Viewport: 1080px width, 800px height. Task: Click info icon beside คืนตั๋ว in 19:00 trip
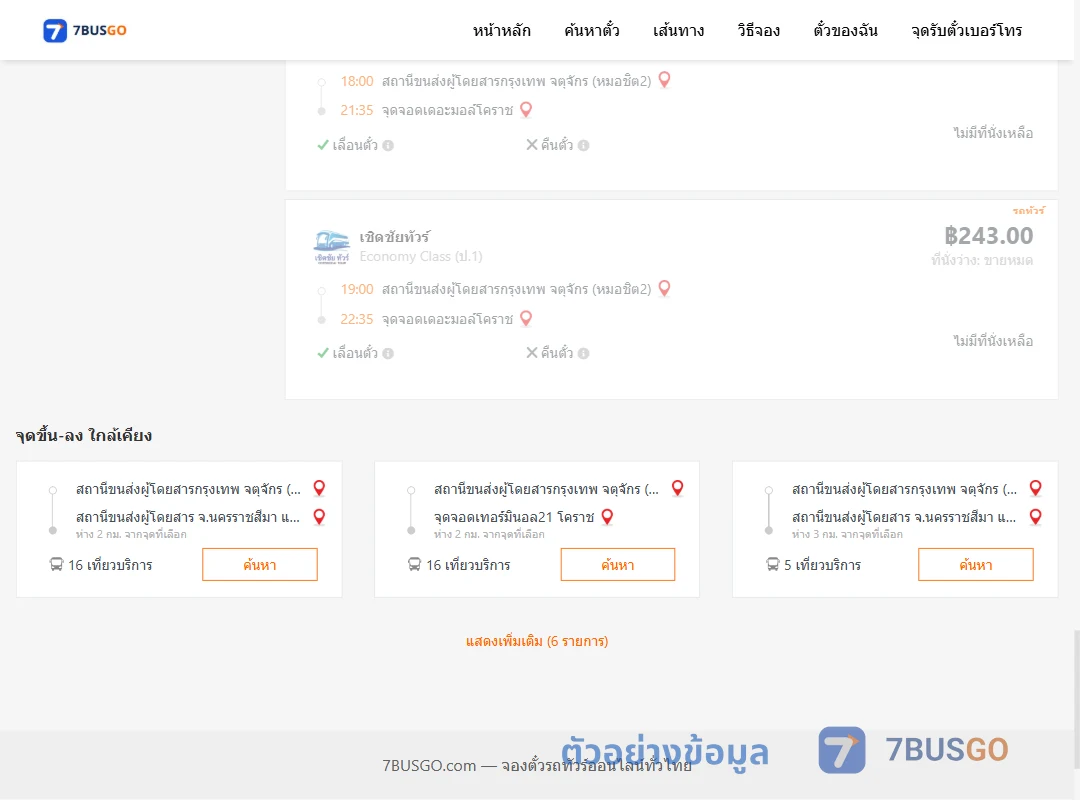point(583,353)
